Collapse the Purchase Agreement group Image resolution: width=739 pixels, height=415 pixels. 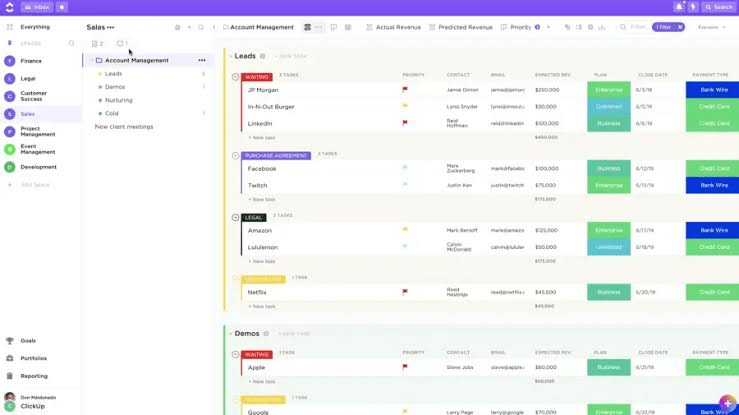point(236,155)
